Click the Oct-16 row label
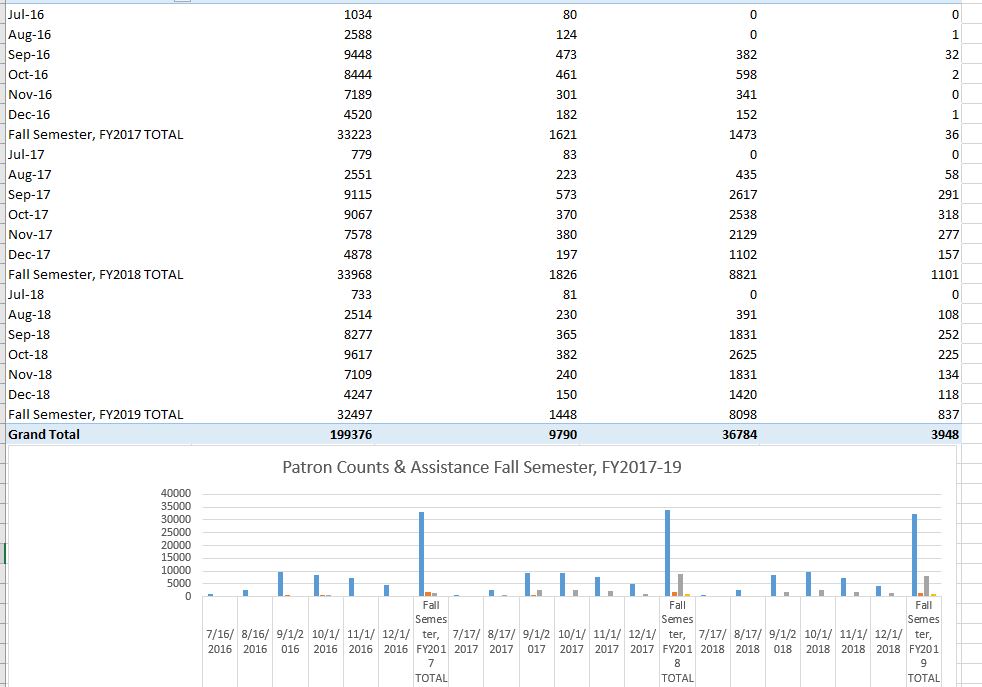Screen dimensions: 982x687 [28, 75]
